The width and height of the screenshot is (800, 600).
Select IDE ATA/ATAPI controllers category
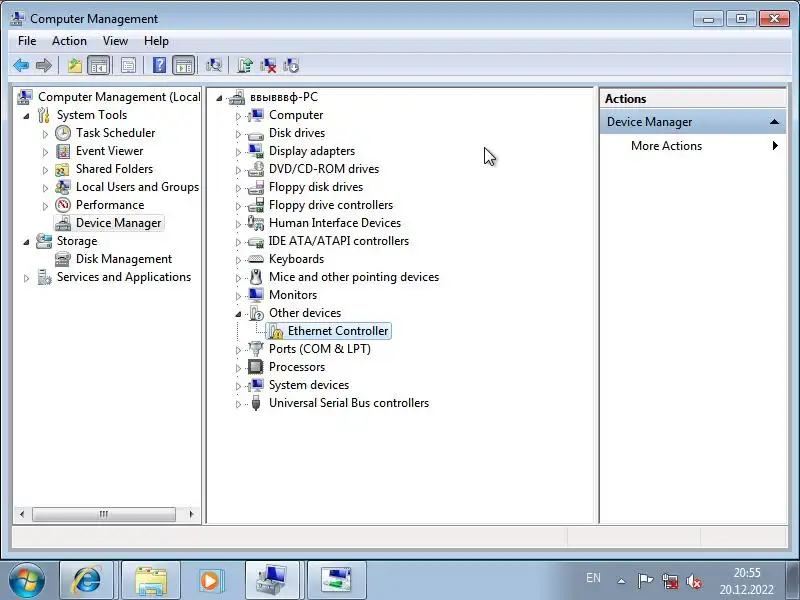coord(338,241)
